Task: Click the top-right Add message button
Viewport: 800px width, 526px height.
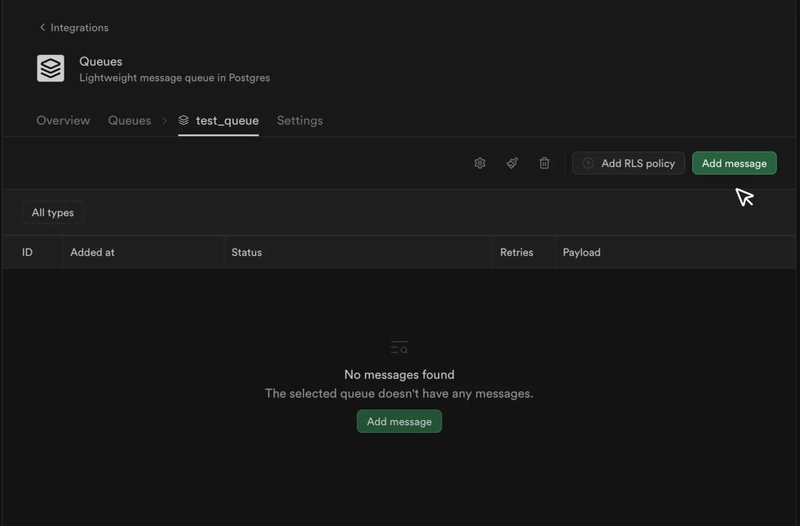Action: click(x=734, y=163)
